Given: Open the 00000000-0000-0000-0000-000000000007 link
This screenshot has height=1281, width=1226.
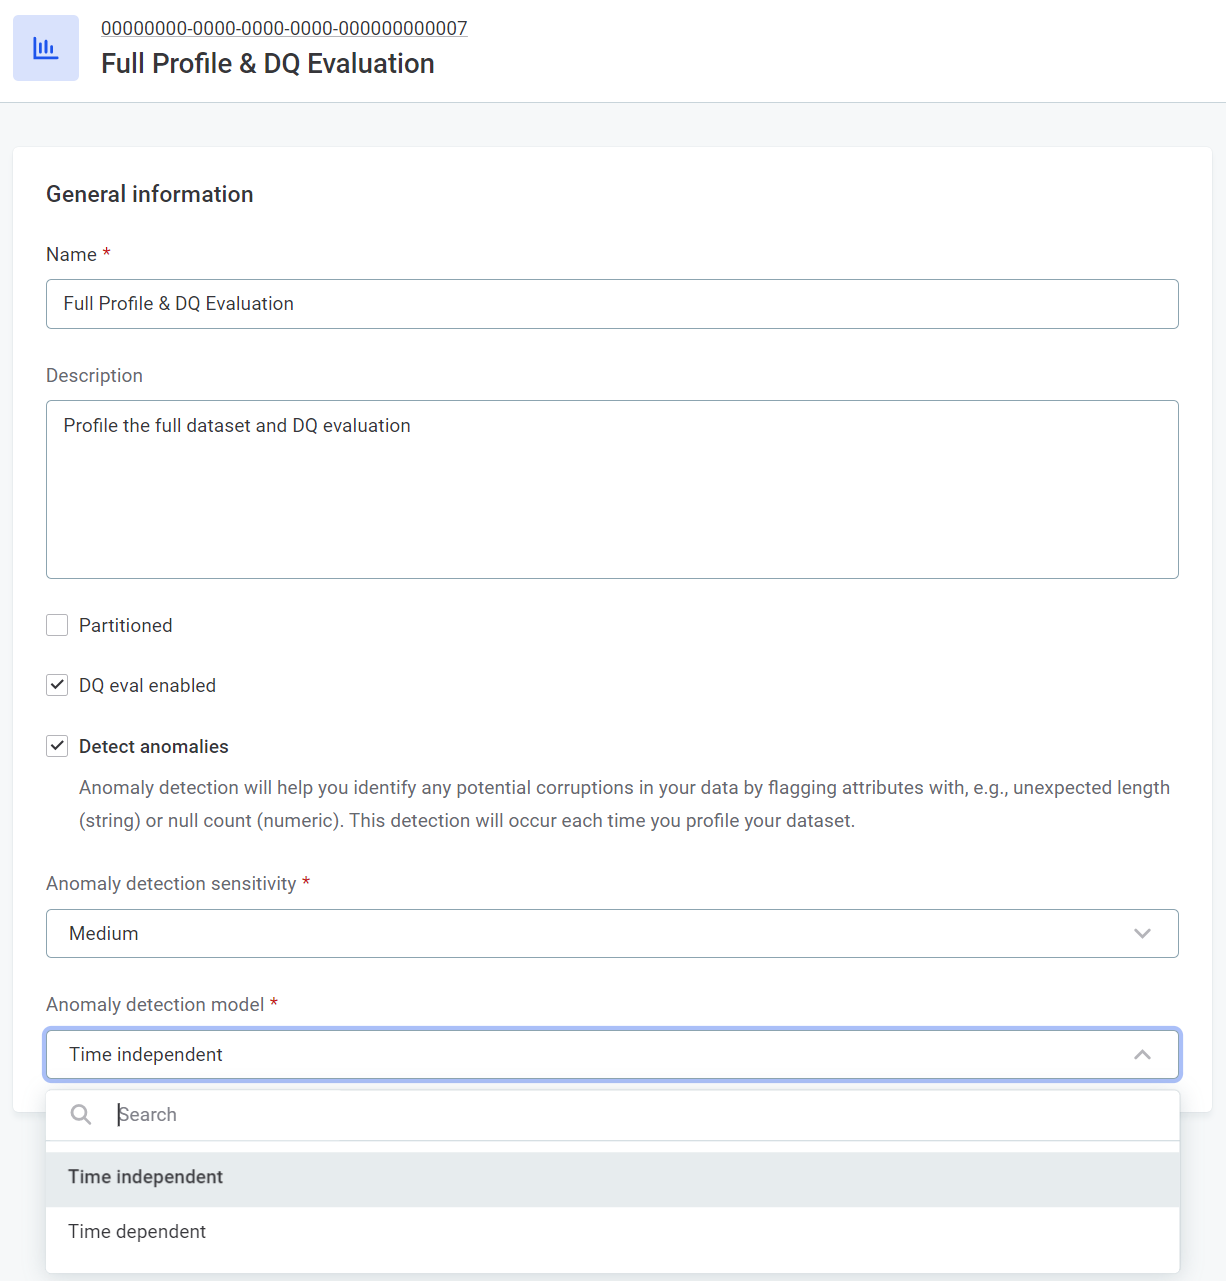Looking at the screenshot, I should (283, 27).
